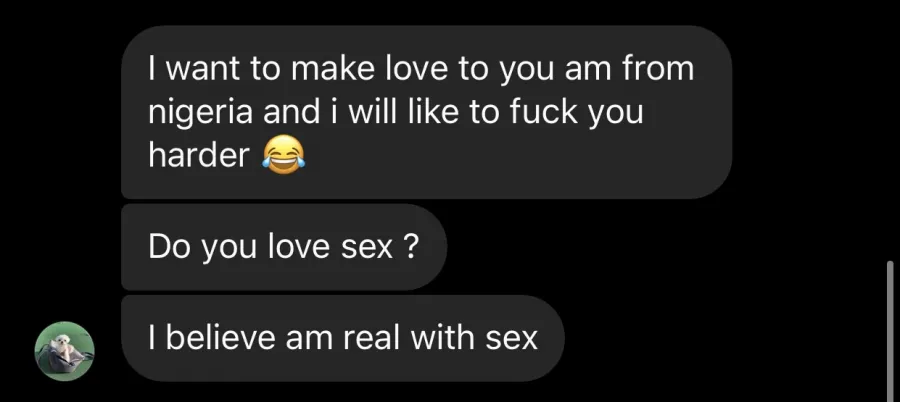Screen dimensions: 900x402
Task: Click the vertical scrollbar thumb on the right
Action: (890, 330)
